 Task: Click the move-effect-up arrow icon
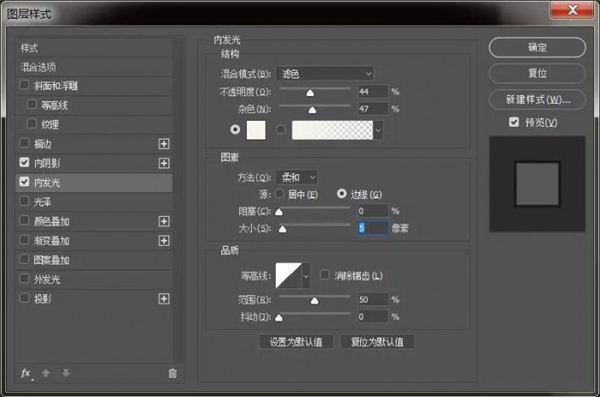coord(46,373)
